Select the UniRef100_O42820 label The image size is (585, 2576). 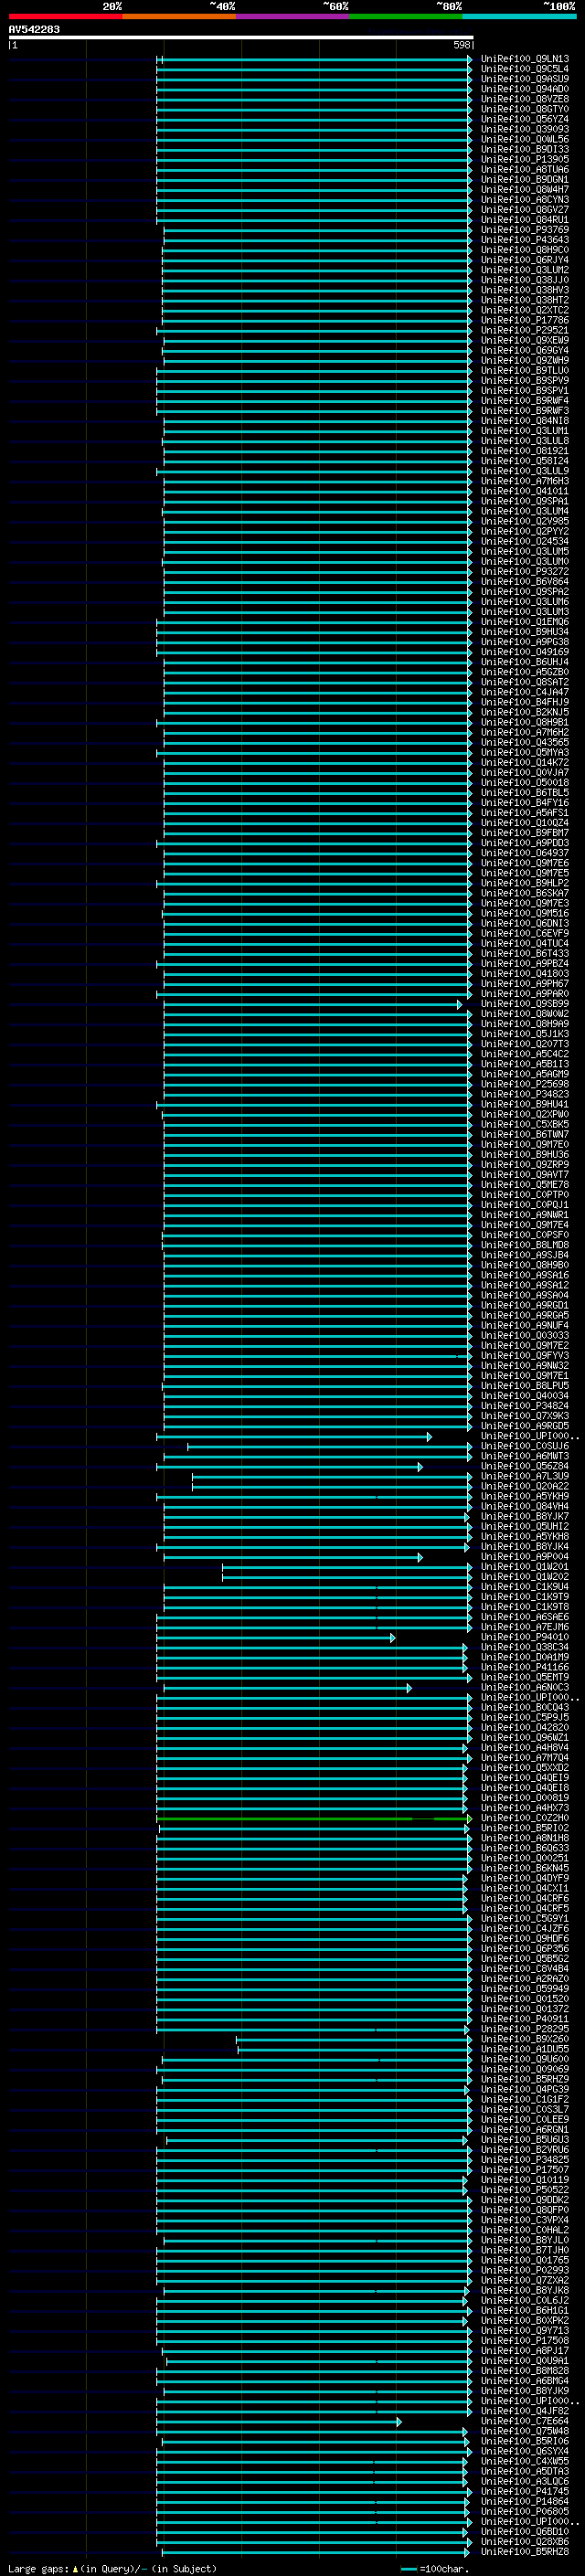[x=524, y=1727]
